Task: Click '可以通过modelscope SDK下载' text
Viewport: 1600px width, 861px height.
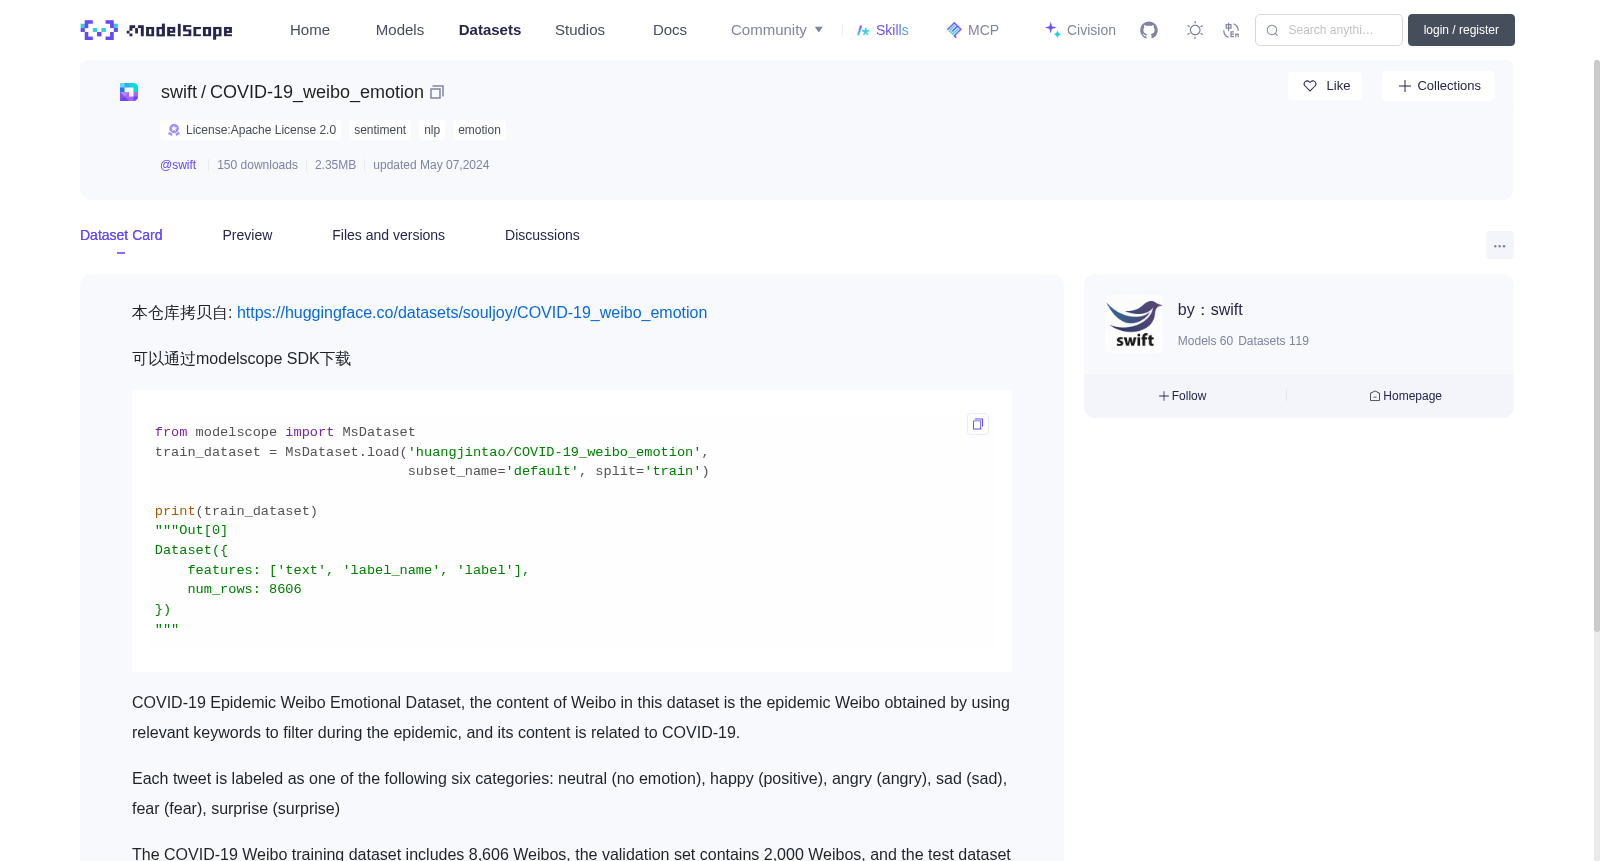Action: pyautogui.click(x=241, y=359)
